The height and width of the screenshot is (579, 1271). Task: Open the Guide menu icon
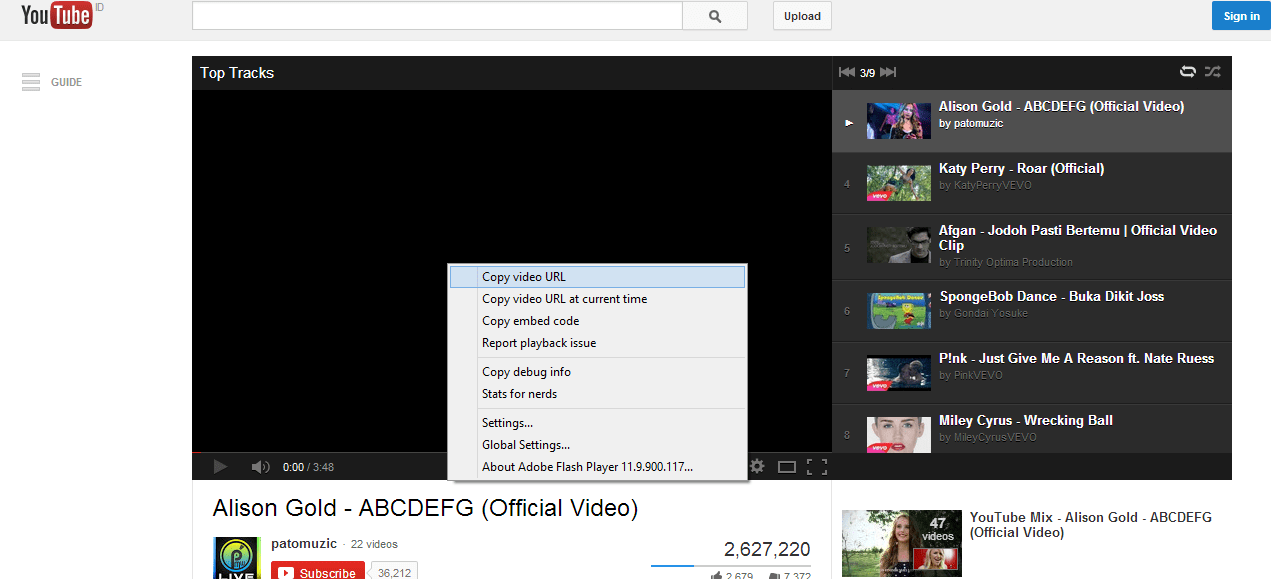31,82
